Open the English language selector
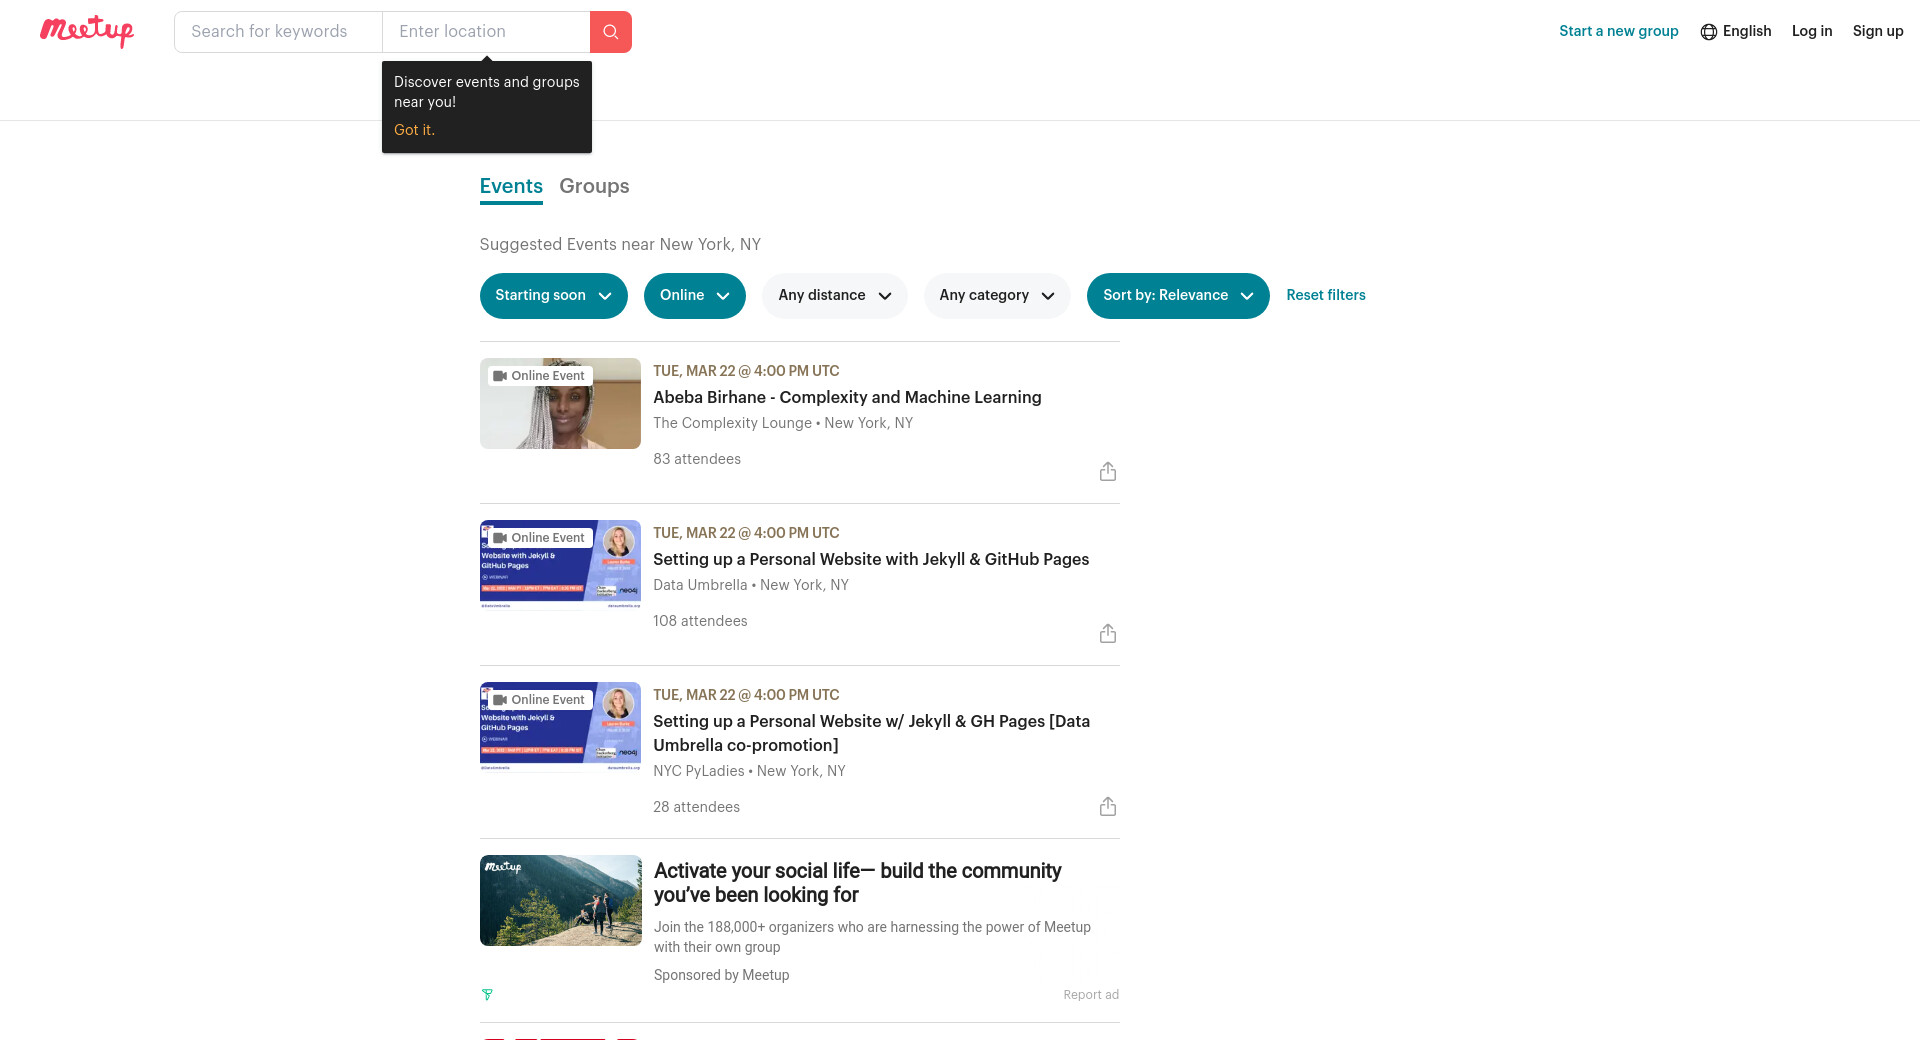1920x1040 pixels. (1736, 32)
